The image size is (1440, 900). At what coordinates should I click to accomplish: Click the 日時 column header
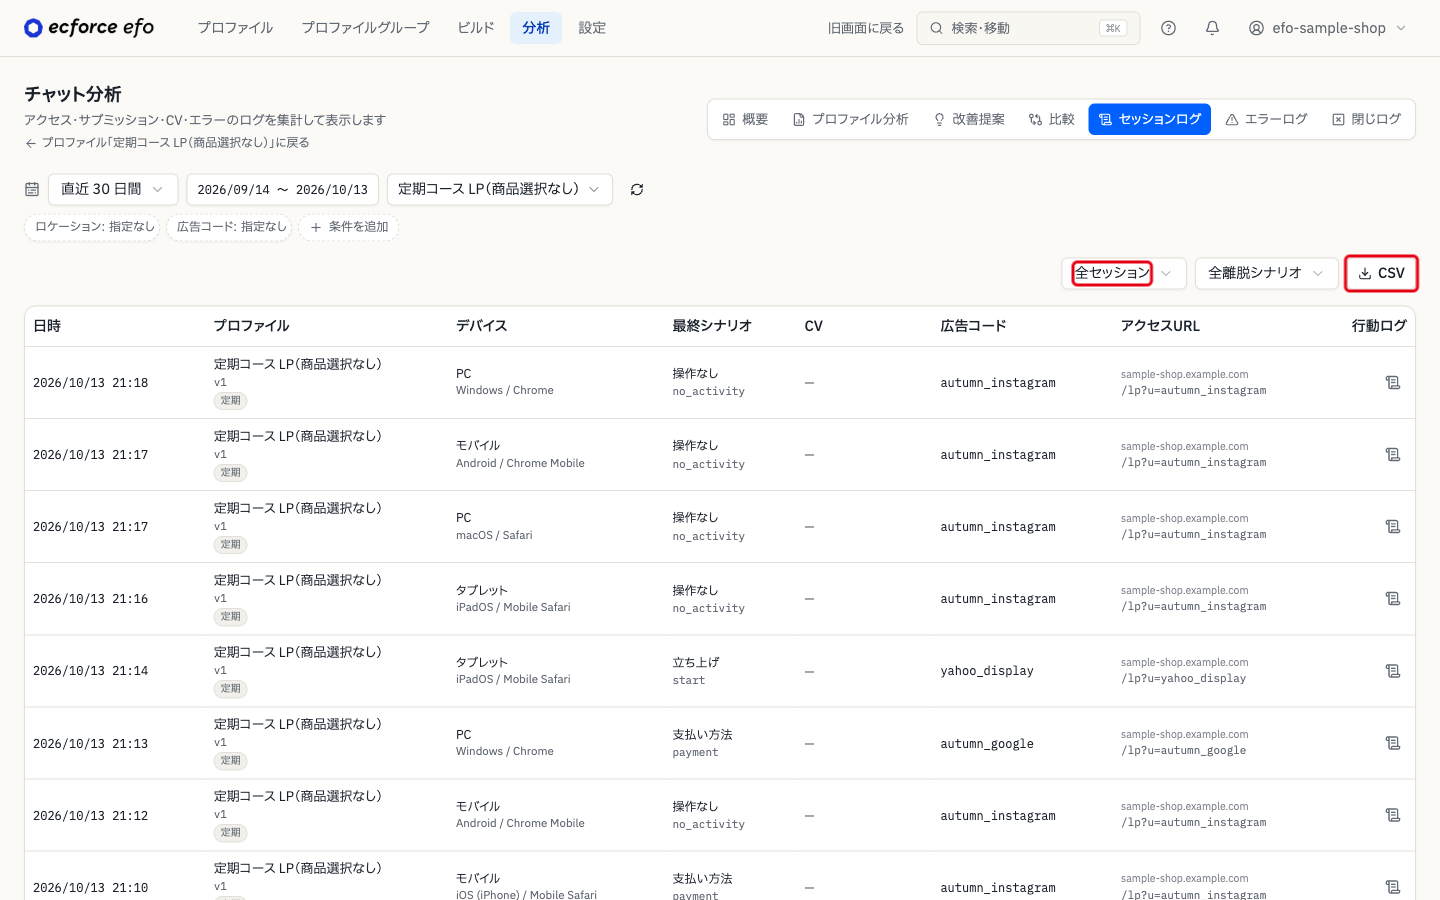[x=47, y=326]
